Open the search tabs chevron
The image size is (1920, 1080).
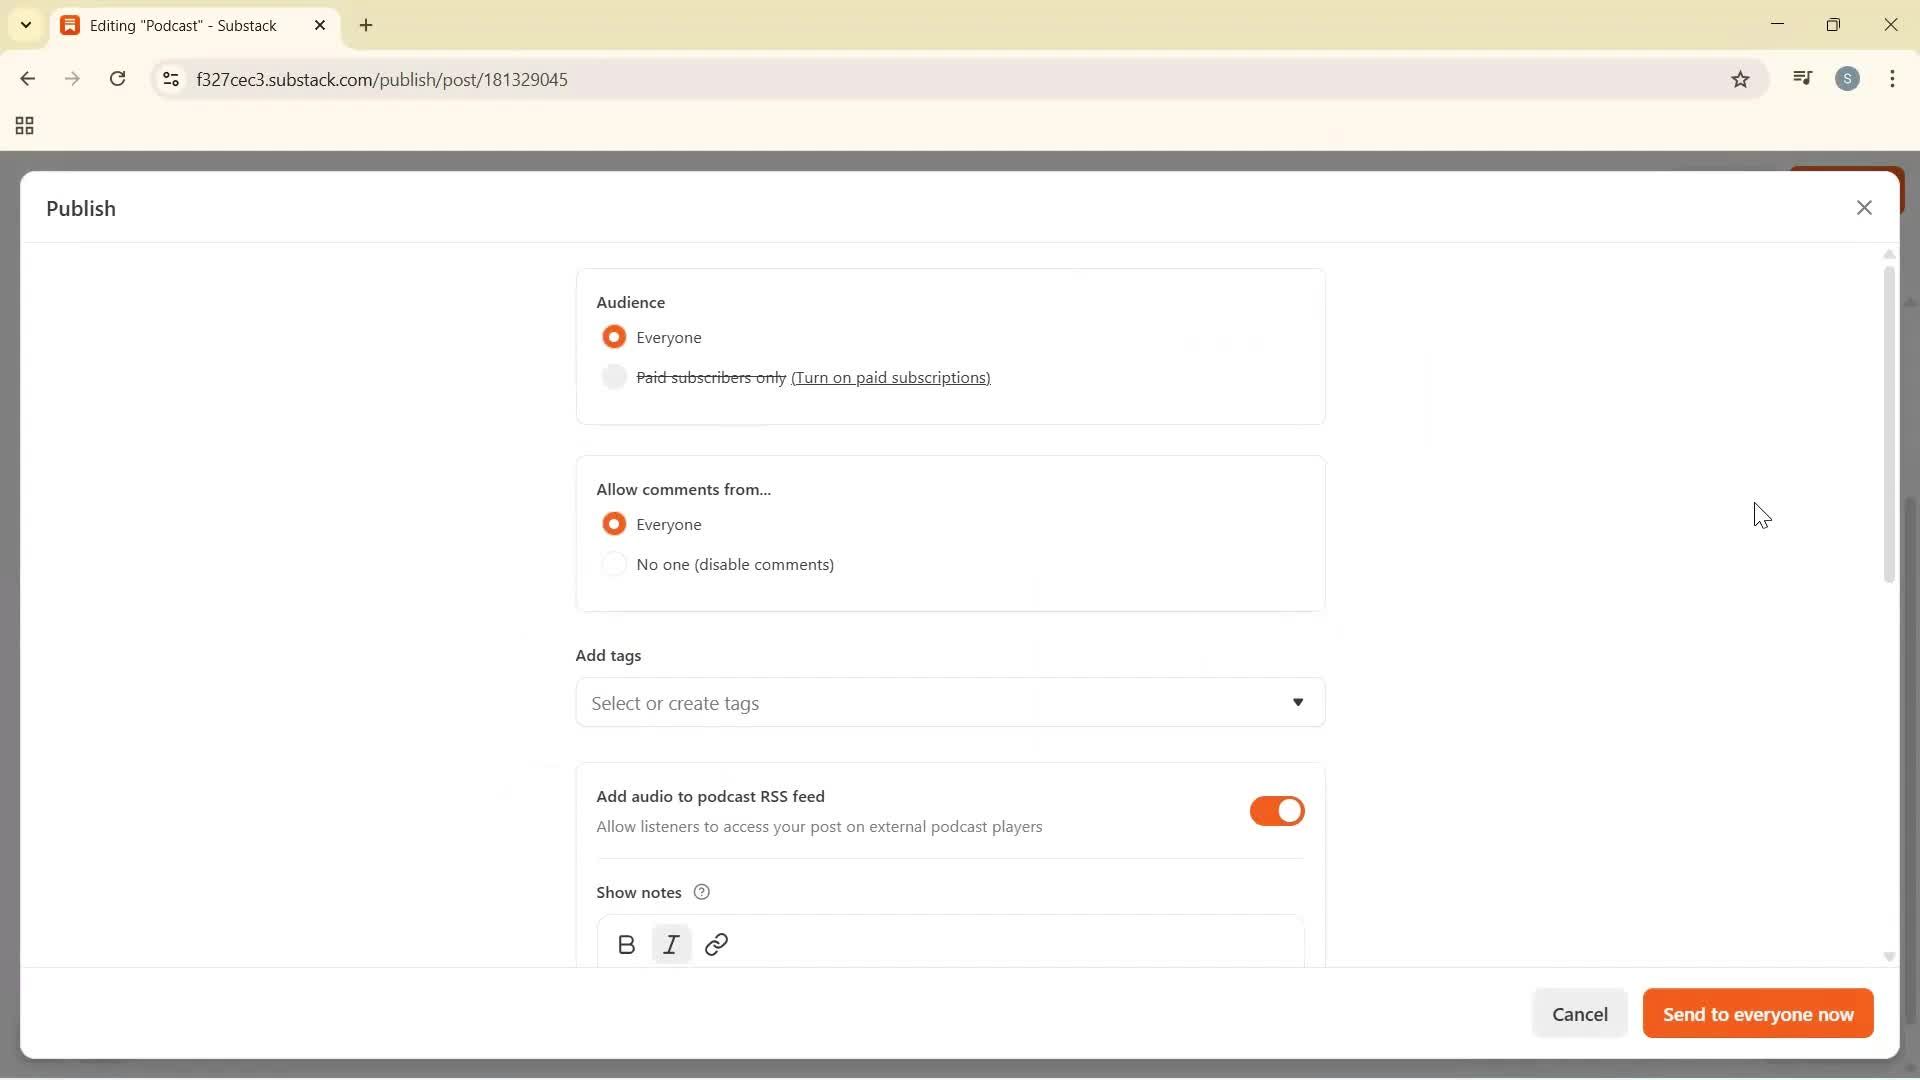(x=25, y=25)
